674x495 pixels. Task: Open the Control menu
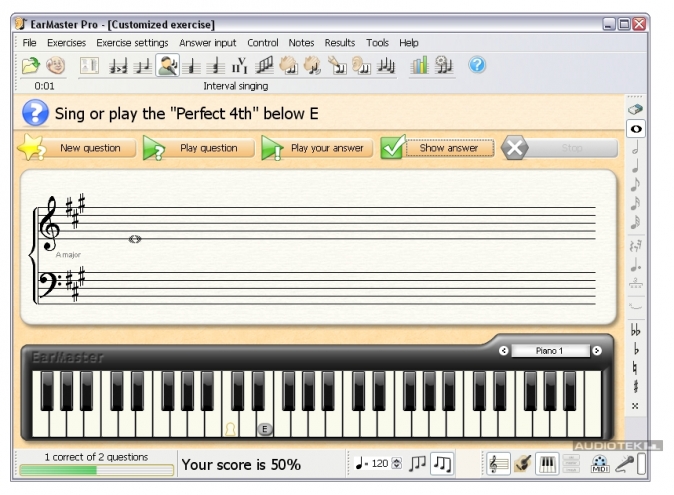(x=263, y=43)
